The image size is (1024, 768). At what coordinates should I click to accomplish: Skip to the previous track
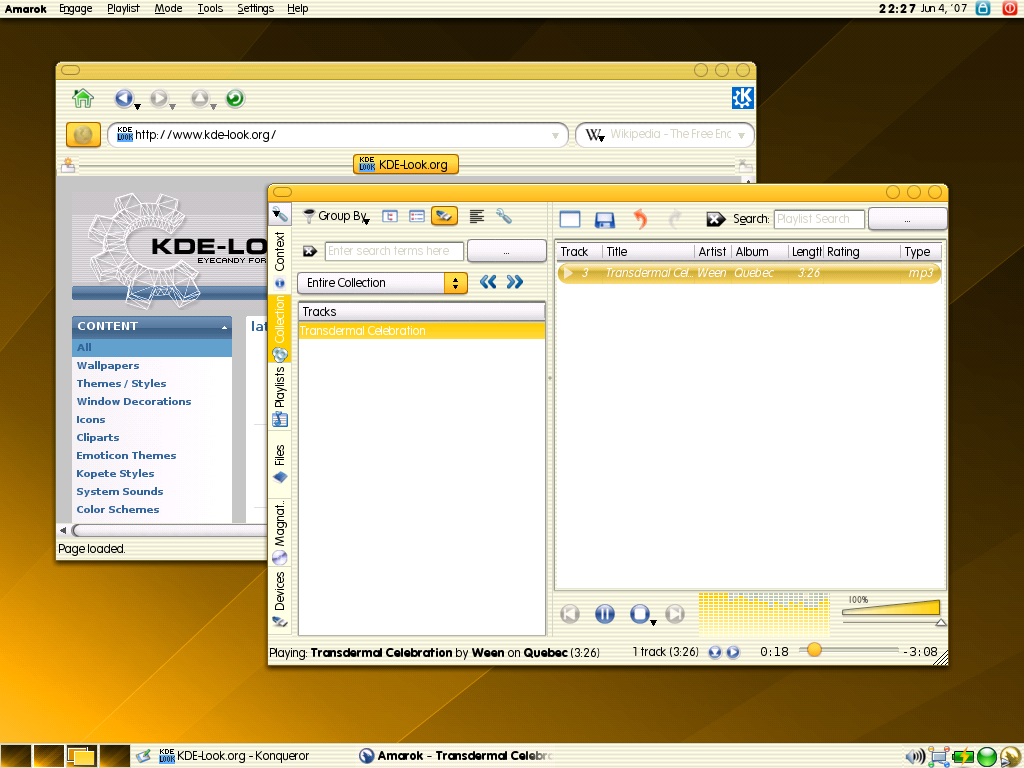(570, 614)
